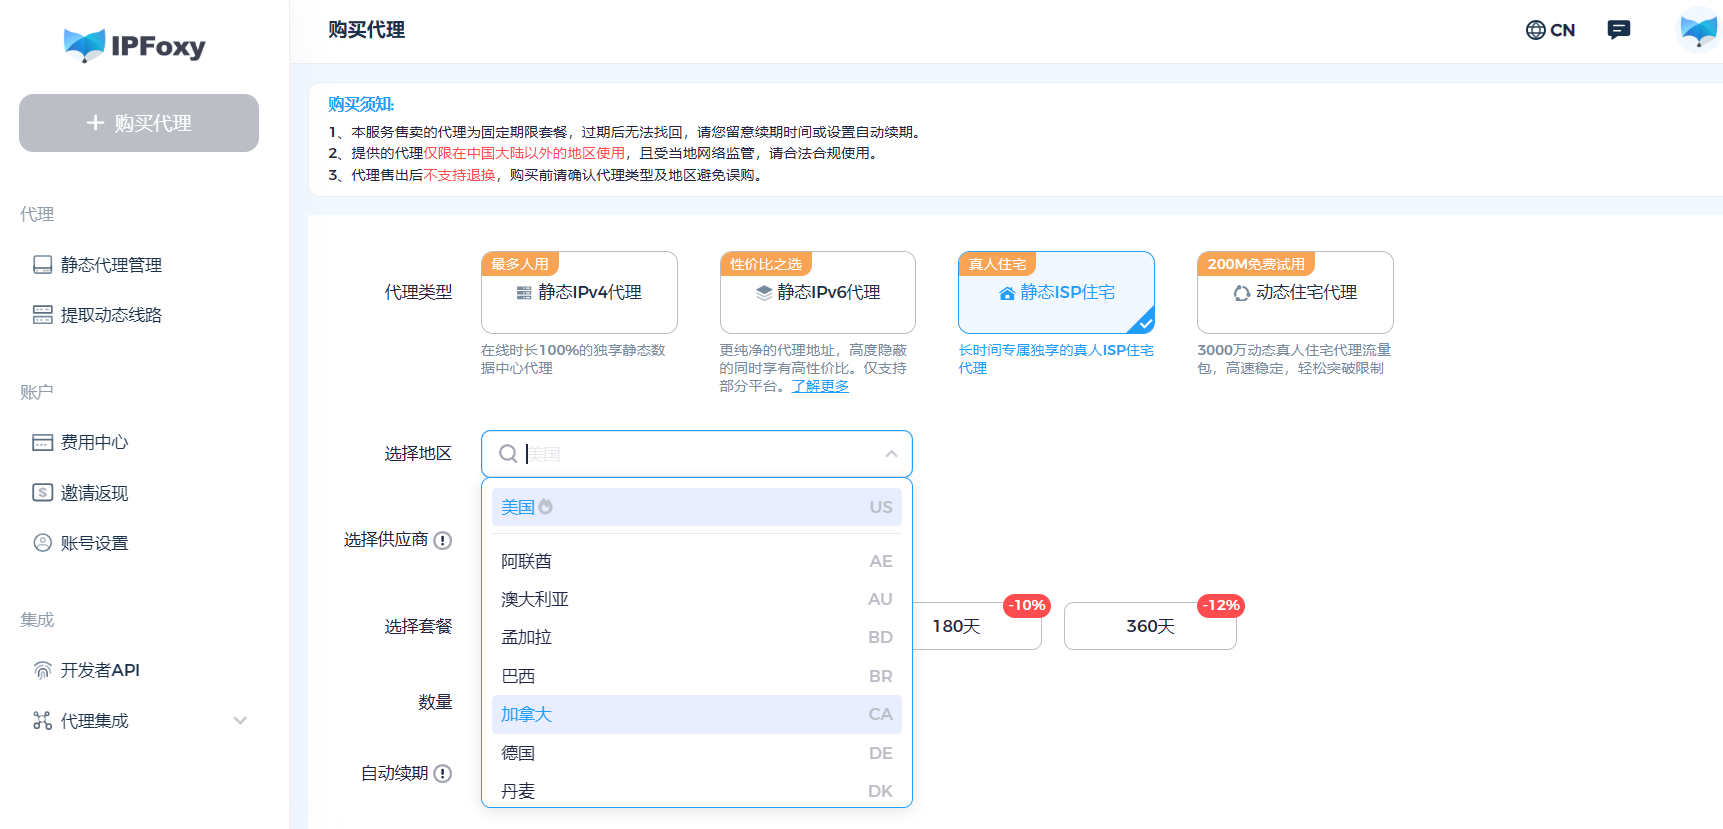The image size is (1723, 829).
Task: Open the user avatar in header
Action: (x=1698, y=29)
